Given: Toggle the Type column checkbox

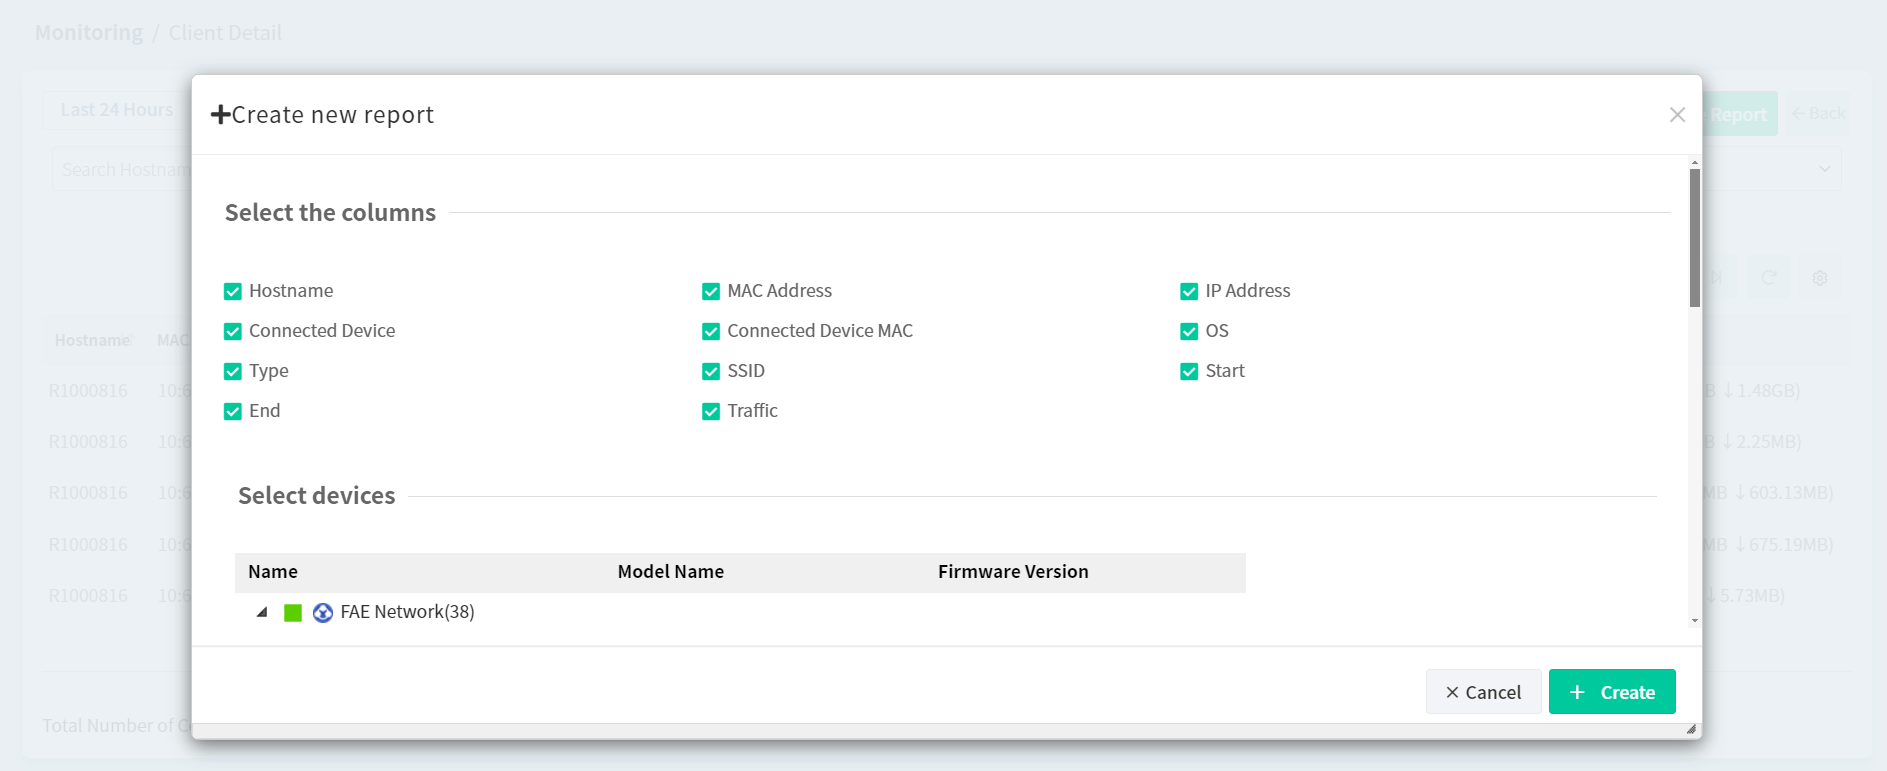Looking at the screenshot, I should (233, 371).
